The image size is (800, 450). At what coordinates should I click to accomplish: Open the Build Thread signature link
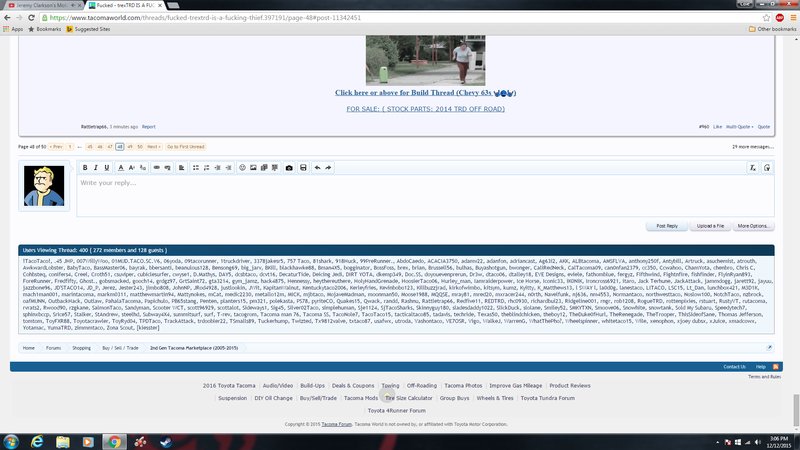coord(426,93)
